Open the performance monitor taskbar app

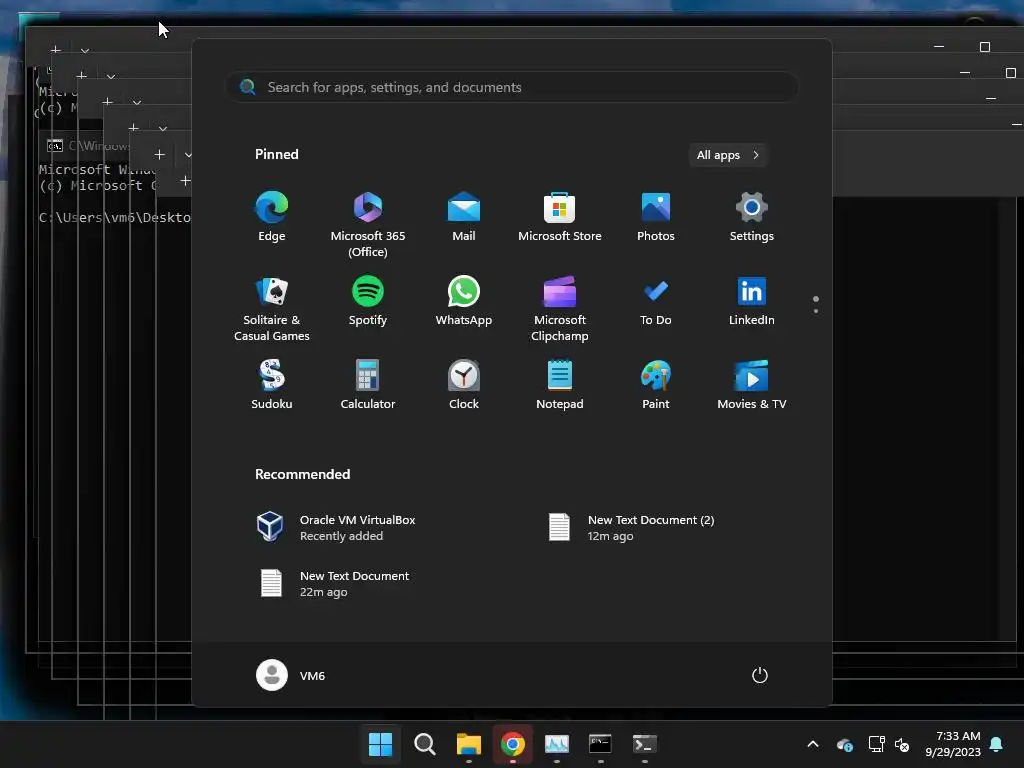click(x=556, y=744)
